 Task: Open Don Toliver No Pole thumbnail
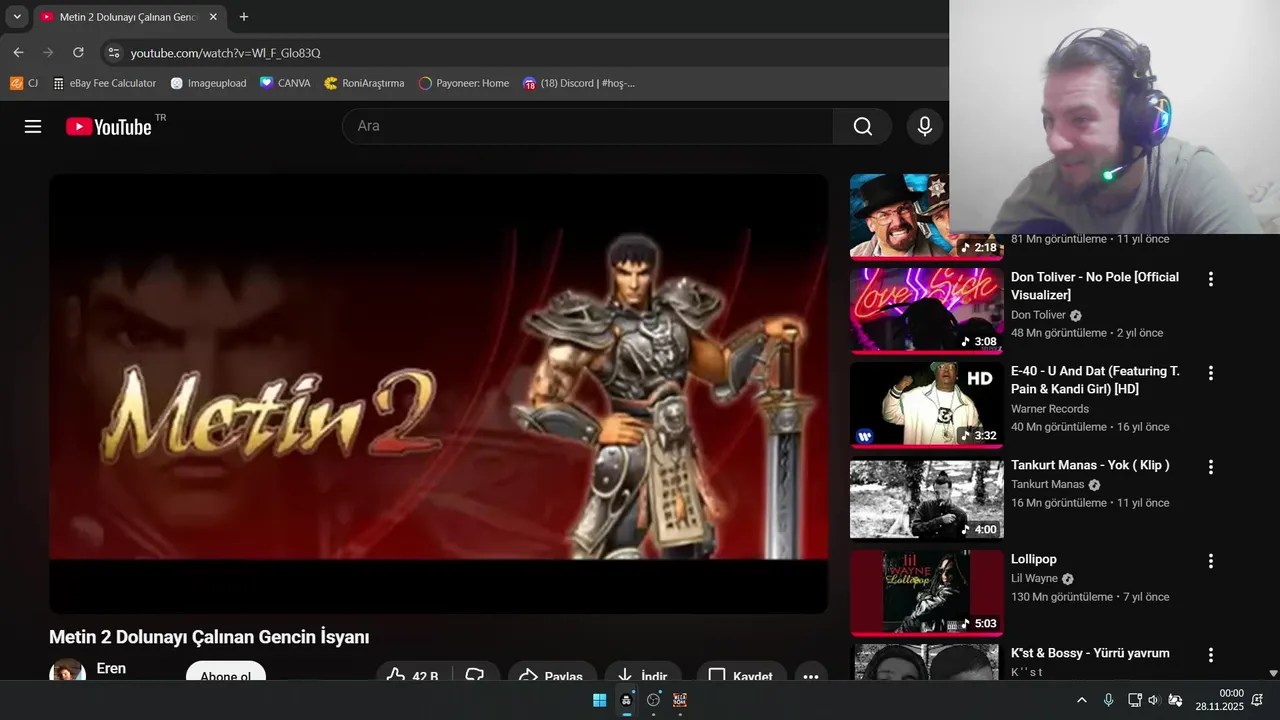point(926,310)
